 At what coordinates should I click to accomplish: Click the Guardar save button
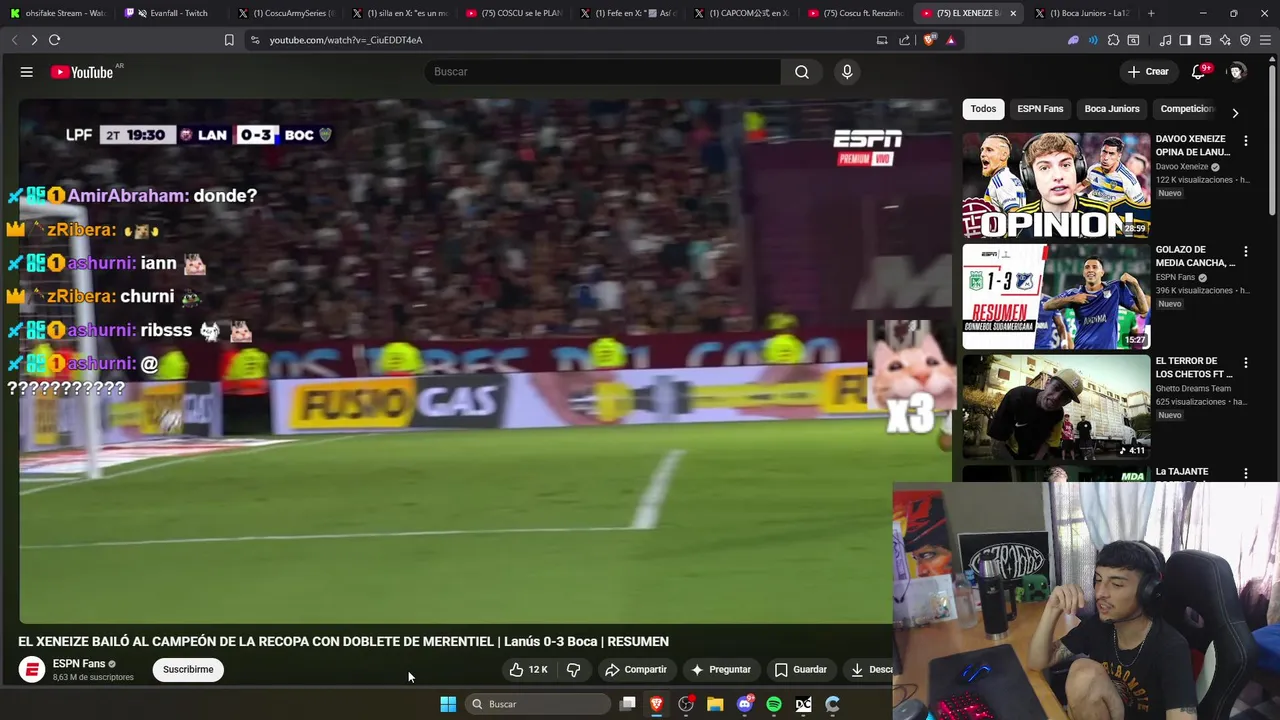[x=801, y=670]
